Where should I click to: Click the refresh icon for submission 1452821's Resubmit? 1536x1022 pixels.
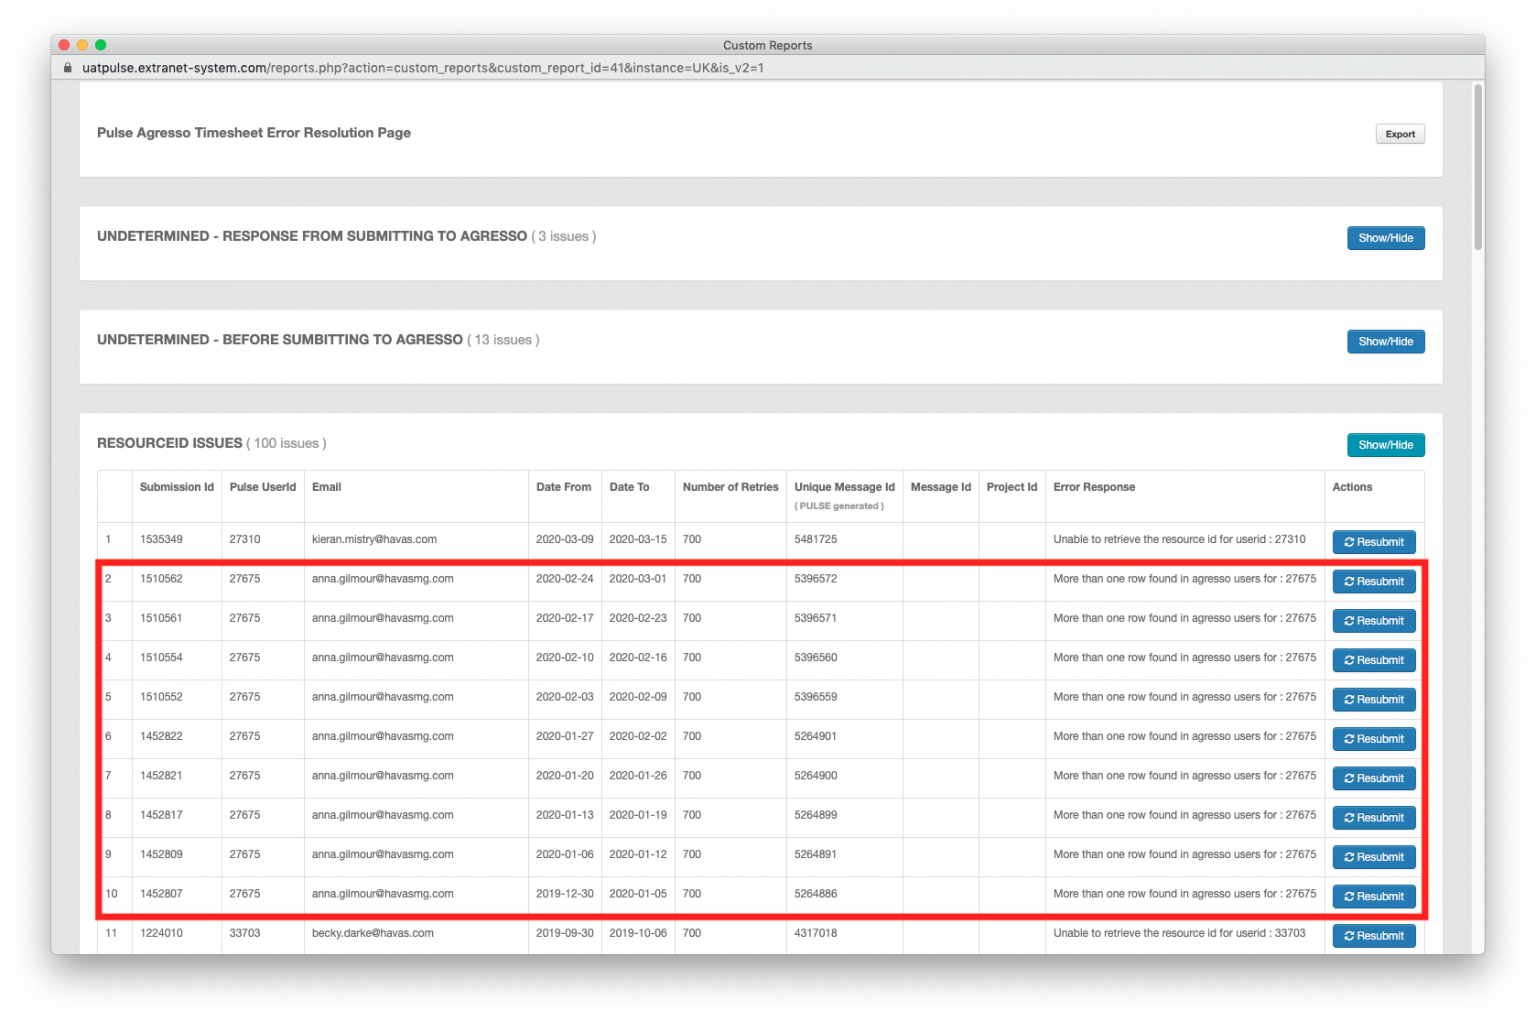[x=1349, y=778]
